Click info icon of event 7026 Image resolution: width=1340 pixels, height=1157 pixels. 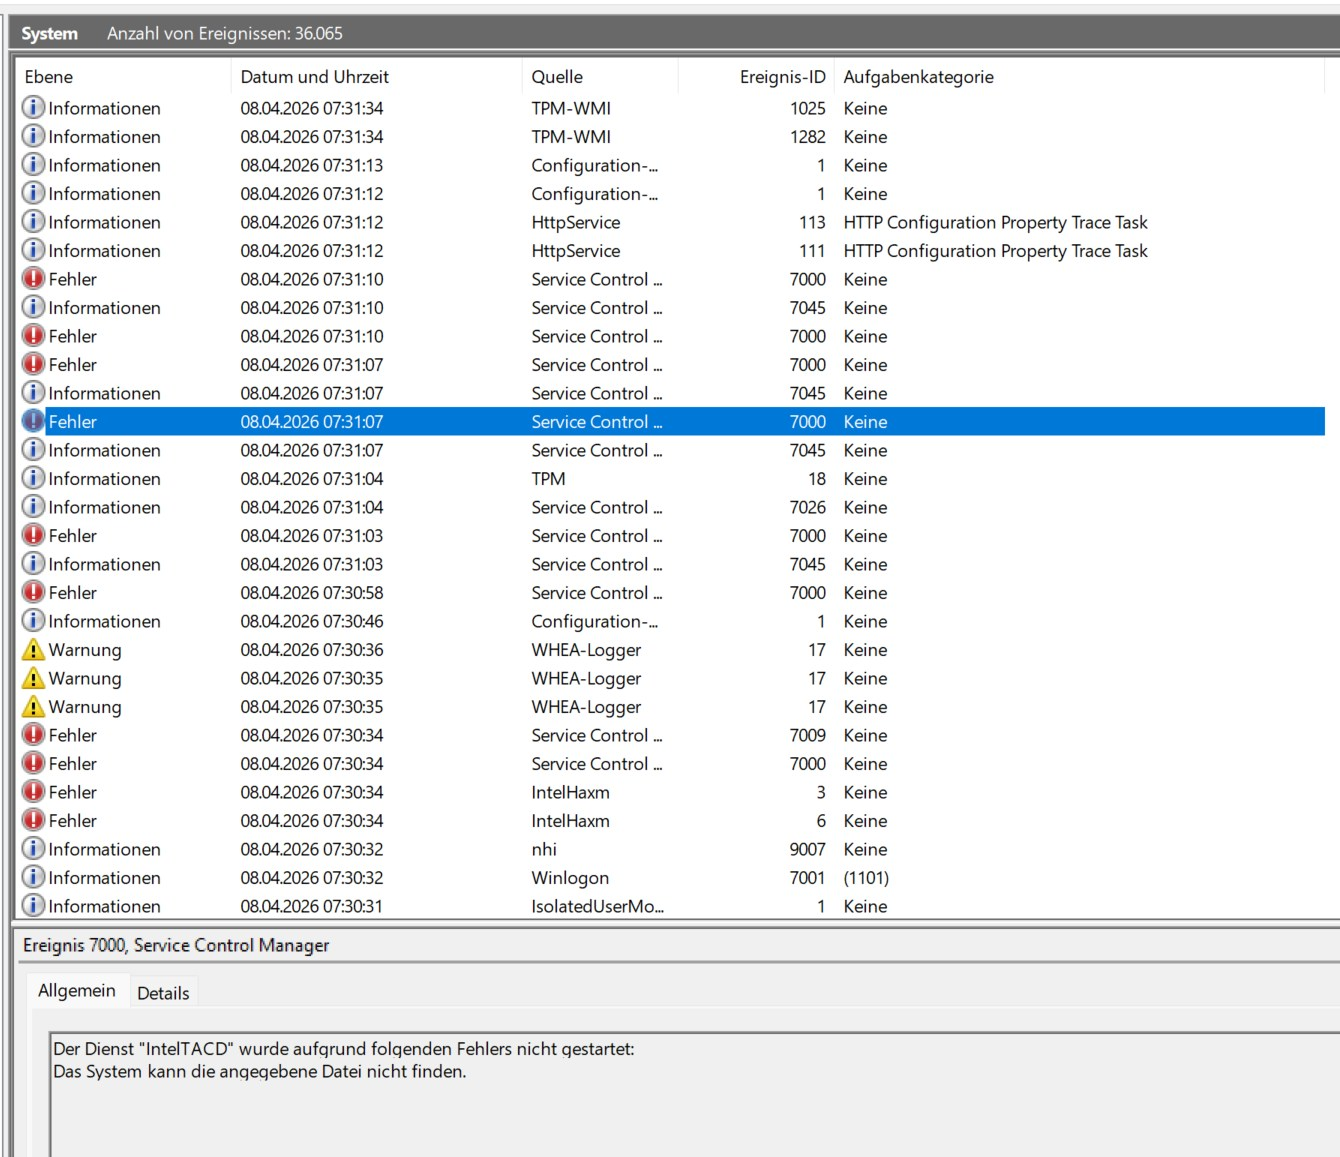click(x=33, y=506)
